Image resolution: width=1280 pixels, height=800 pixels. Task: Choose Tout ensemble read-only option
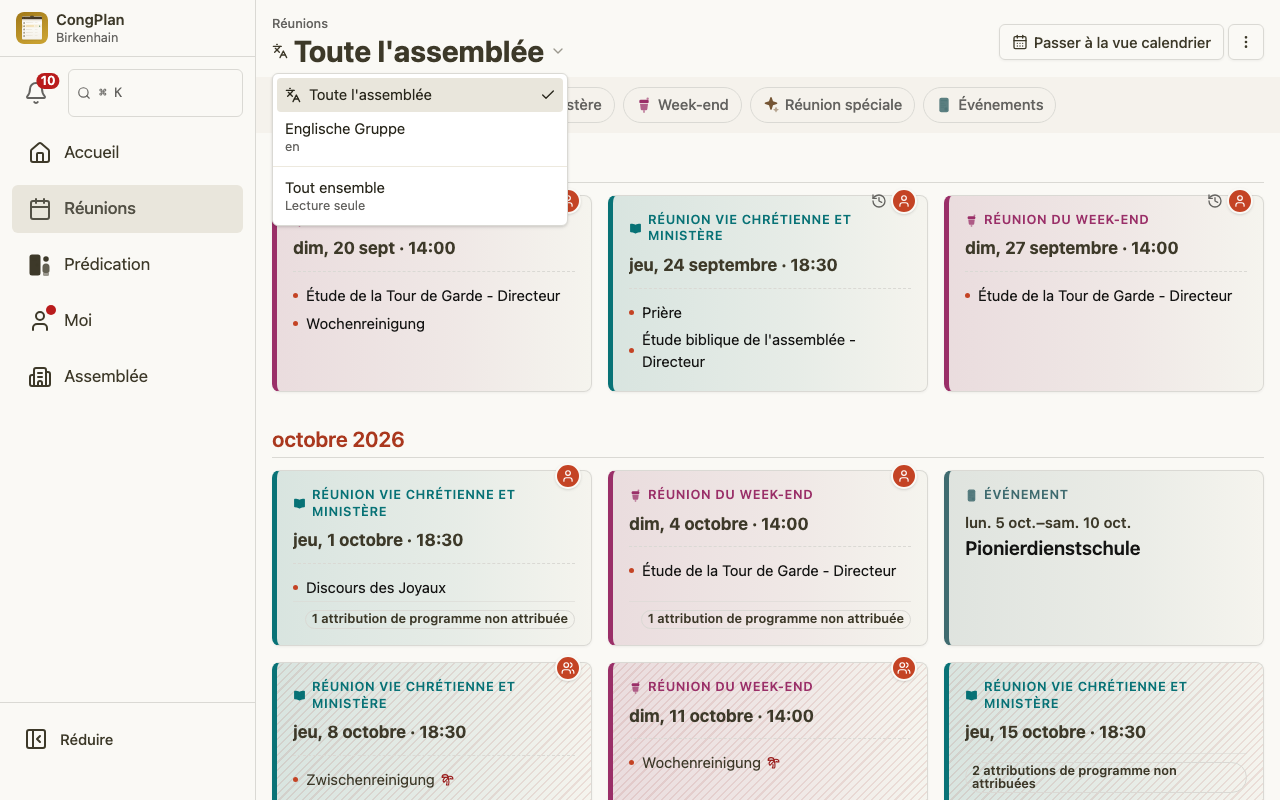pyautogui.click(x=420, y=196)
